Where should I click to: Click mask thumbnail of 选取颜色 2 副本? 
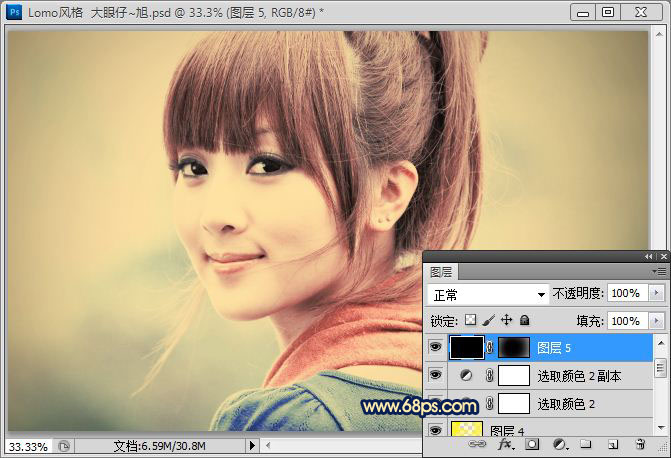point(514,375)
